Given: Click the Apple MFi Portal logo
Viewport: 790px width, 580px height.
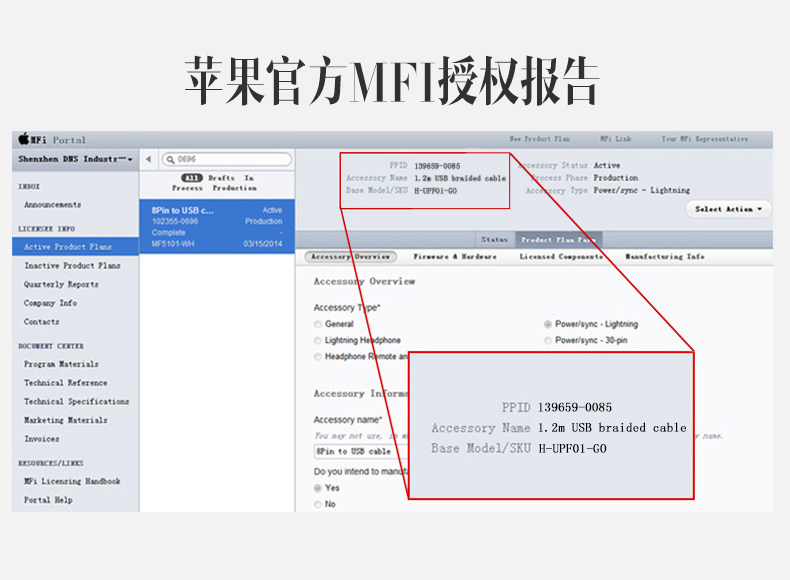Looking at the screenshot, I should point(52,139).
